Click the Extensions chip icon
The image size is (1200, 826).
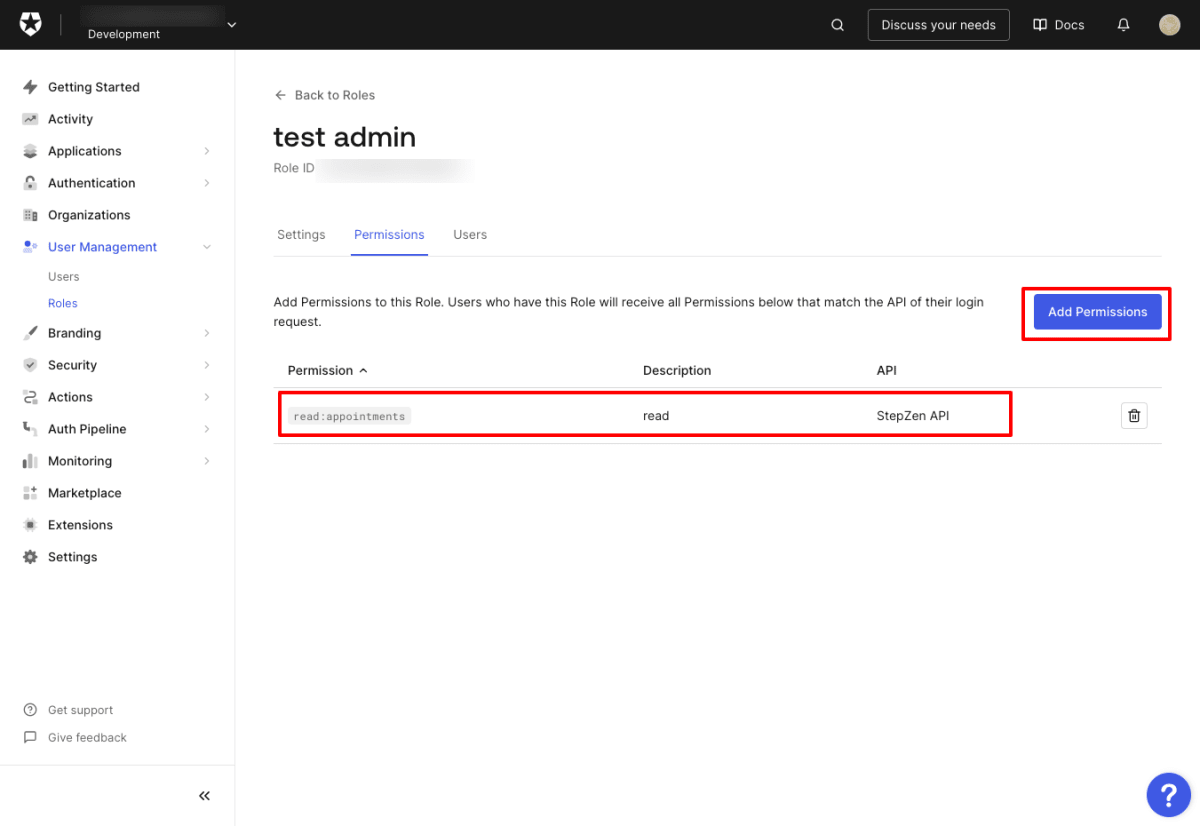click(30, 525)
